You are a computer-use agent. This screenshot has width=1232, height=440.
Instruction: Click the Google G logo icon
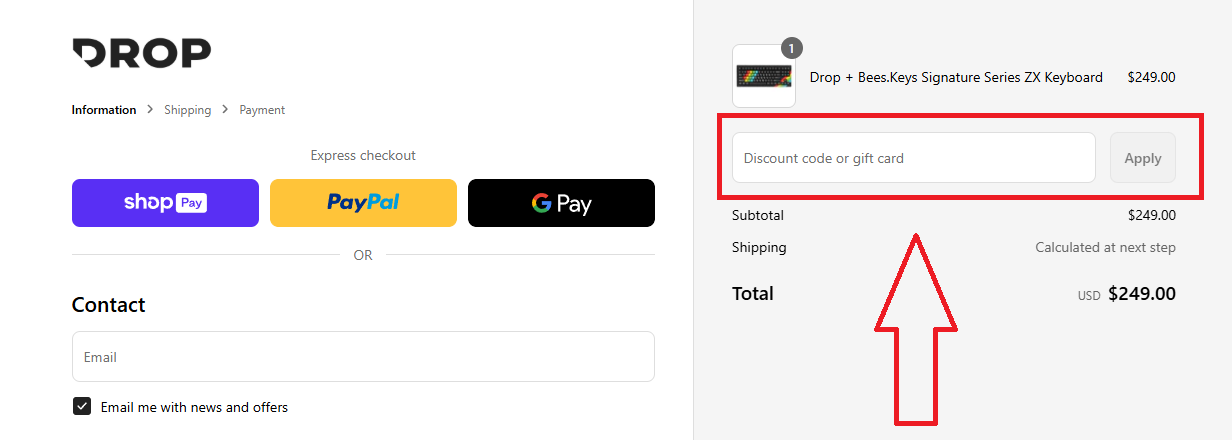[x=542, y=203]
